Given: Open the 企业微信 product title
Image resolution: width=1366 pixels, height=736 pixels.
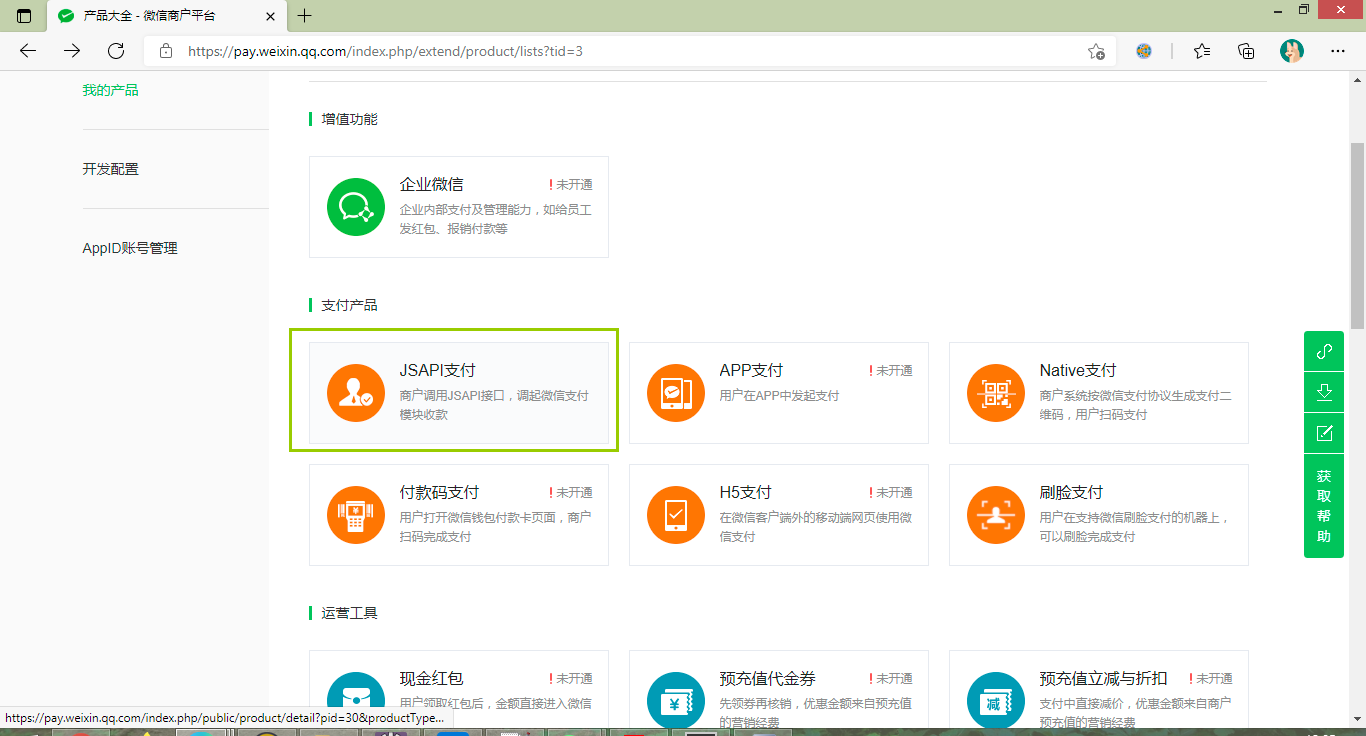Looking at the screenshot, I should [431, 184].
